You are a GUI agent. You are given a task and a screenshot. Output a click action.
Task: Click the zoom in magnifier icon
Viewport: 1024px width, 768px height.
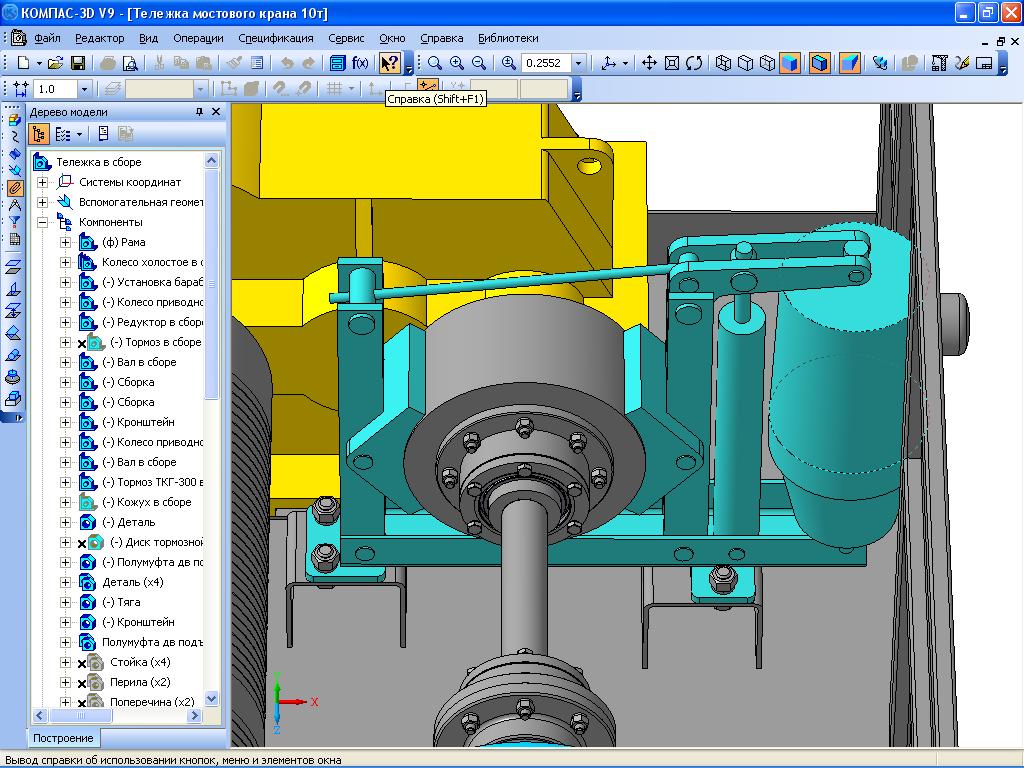pos(457,63)
